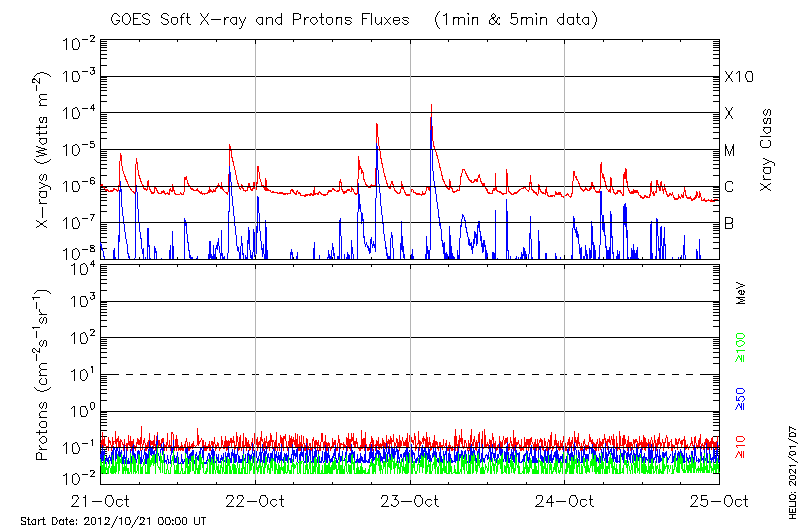This screenshot has width=800, height=530.
Task: Click the blue ≥50 MeV legend label
Action: 741,399
